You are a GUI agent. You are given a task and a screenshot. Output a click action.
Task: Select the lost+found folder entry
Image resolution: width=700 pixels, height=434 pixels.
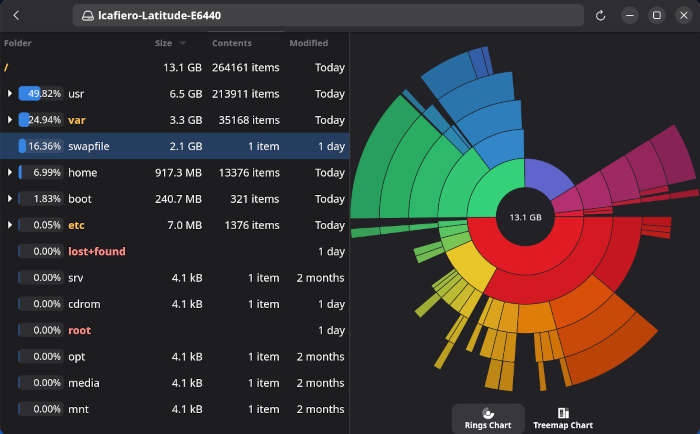pos(96,251)
